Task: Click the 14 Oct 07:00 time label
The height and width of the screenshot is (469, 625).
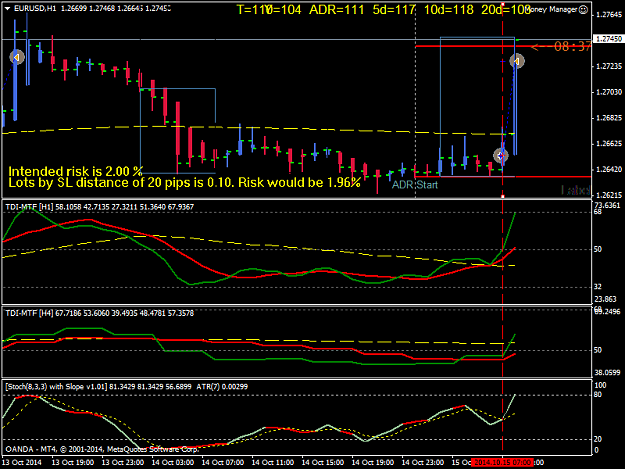Action: pyautogui.click(x=223, y=463)
